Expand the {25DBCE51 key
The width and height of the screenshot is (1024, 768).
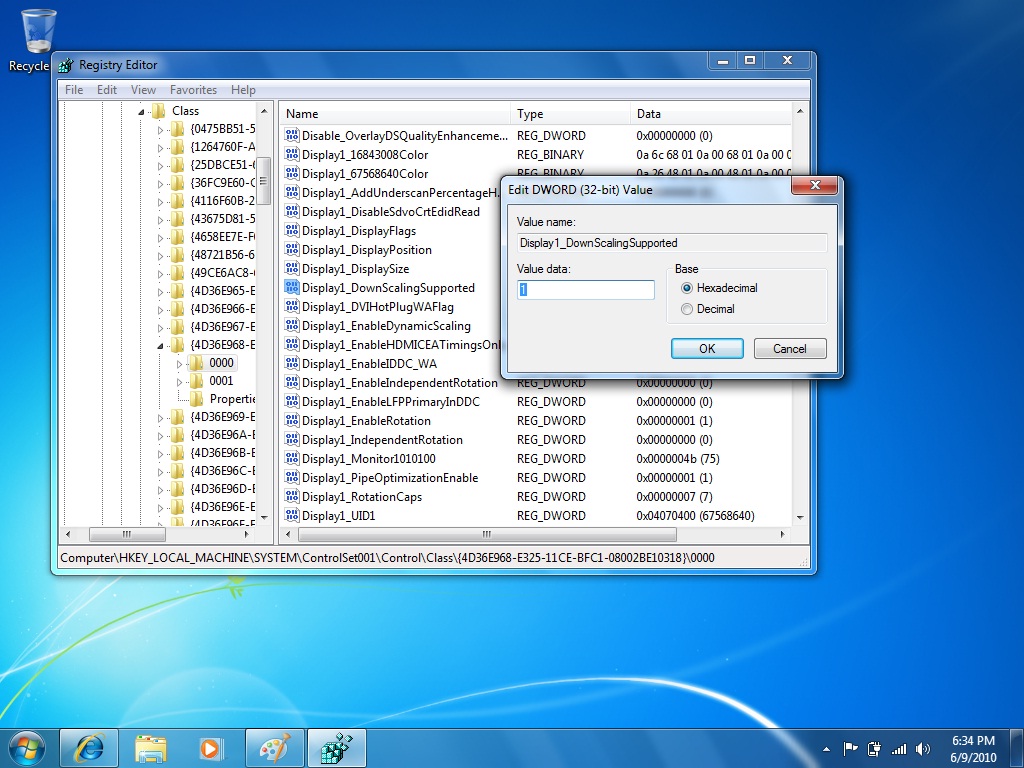point(160,166)
